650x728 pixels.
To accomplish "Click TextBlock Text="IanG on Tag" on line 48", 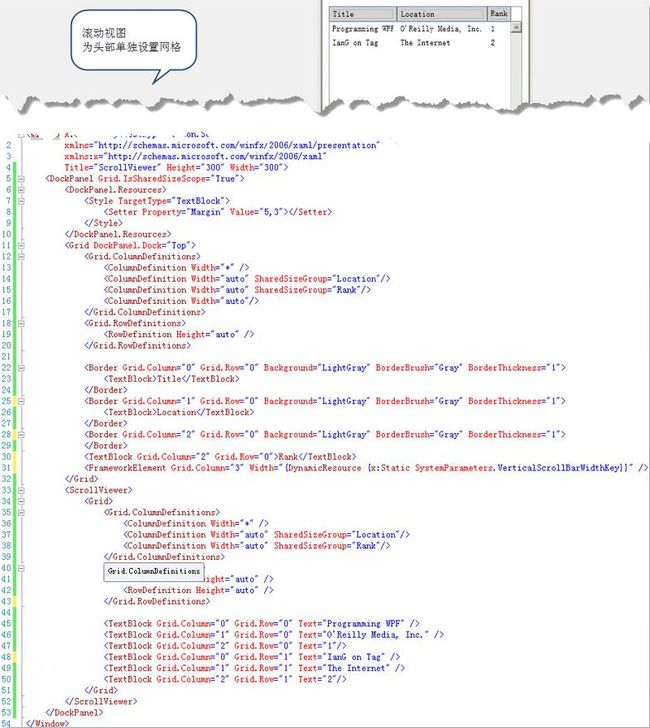I will click(252, 657).
